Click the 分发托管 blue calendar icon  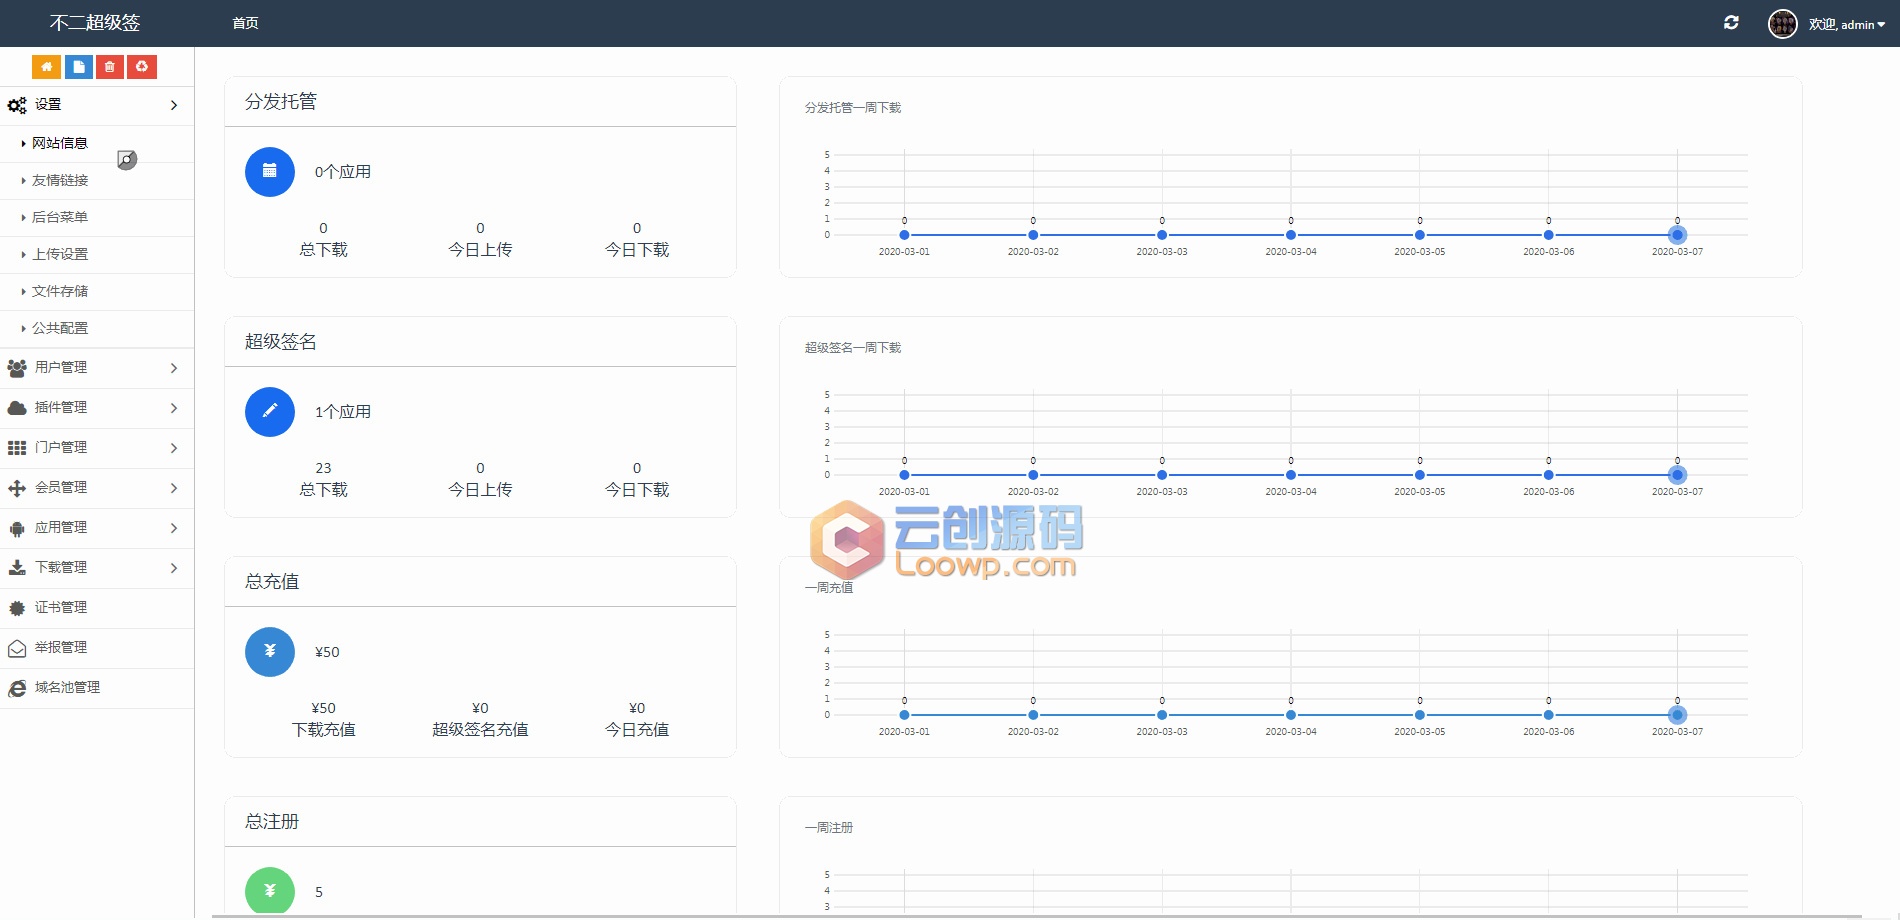tap(270, 172)
